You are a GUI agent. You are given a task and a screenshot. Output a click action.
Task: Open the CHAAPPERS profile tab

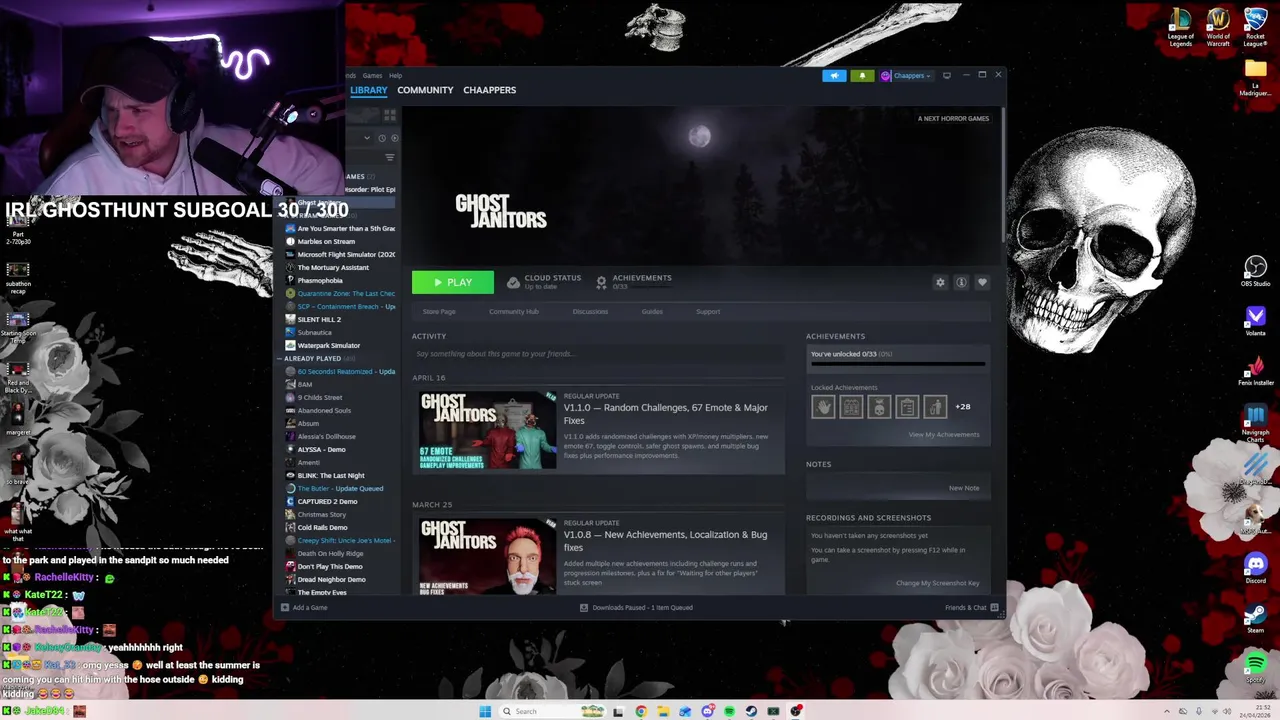[489, 90]
